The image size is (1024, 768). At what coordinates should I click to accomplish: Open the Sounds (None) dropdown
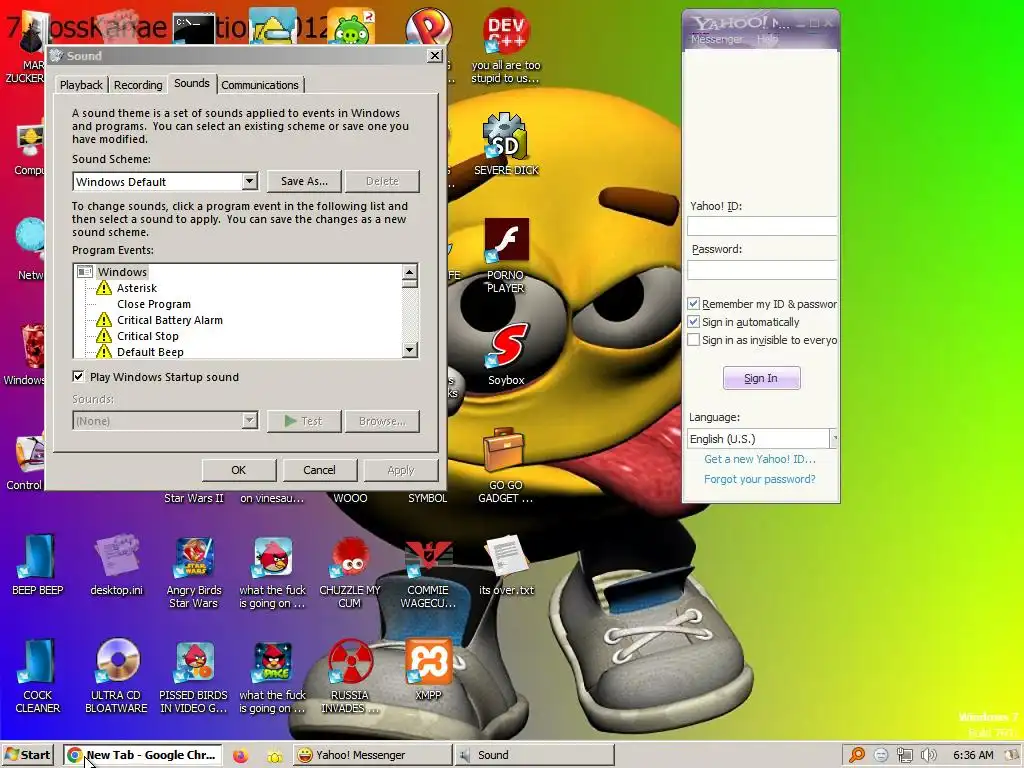[249, 421]
